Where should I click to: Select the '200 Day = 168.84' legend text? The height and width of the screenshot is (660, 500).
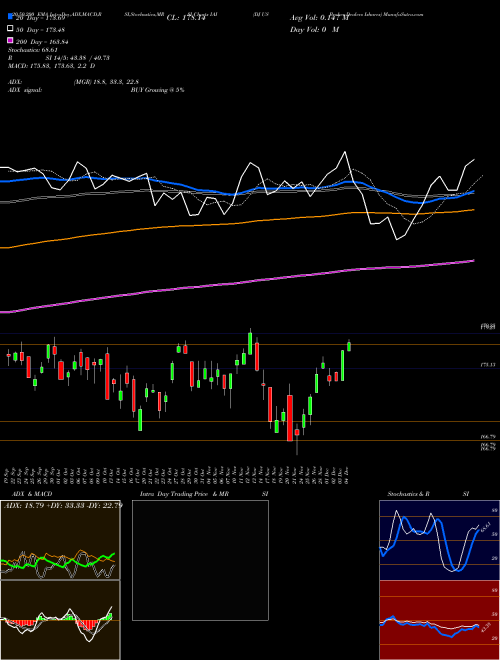(43, 42)
